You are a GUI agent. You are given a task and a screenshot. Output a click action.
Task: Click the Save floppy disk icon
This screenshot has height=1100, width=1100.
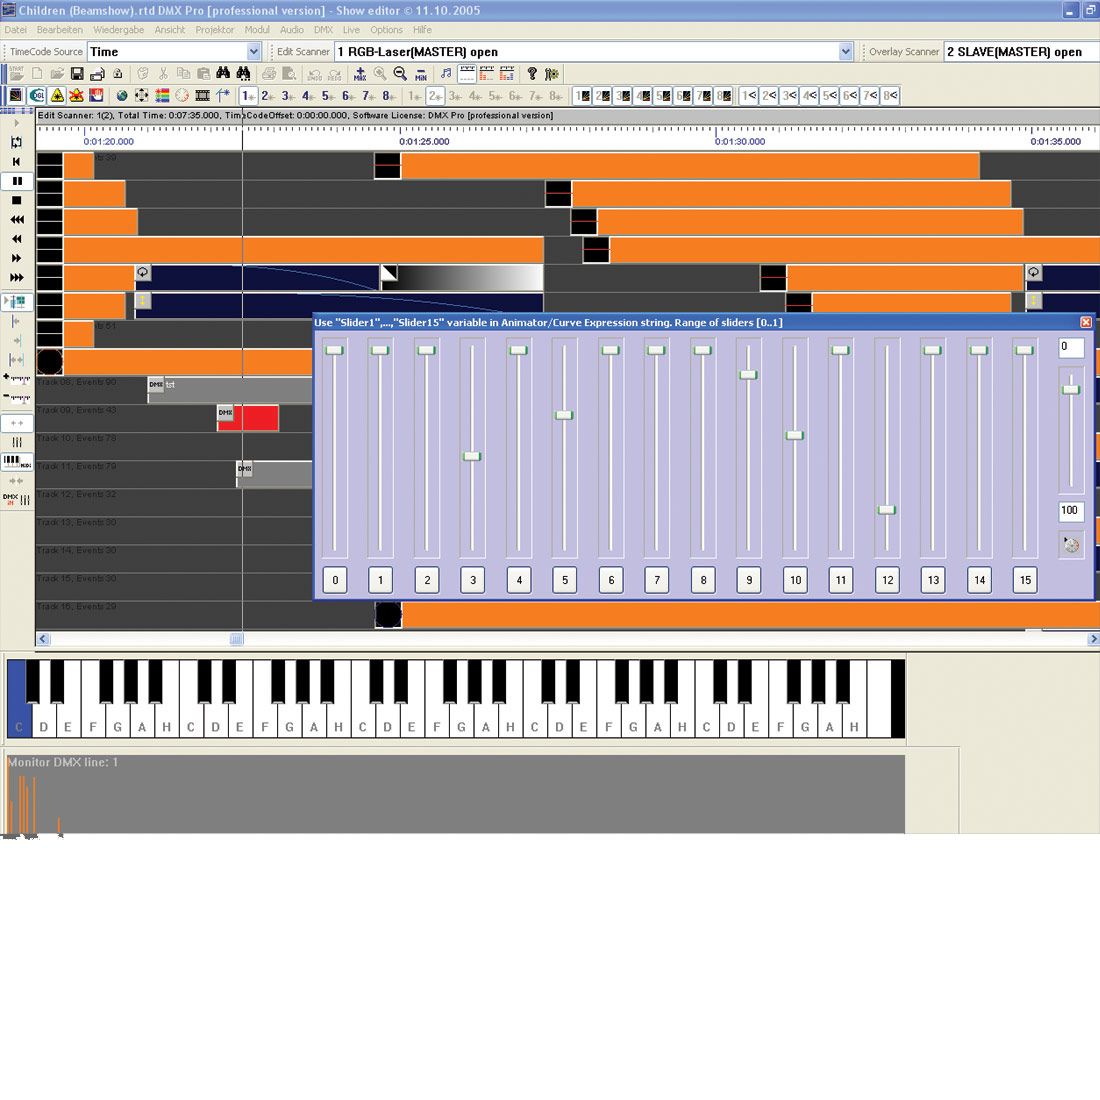[x=76, y=74]
